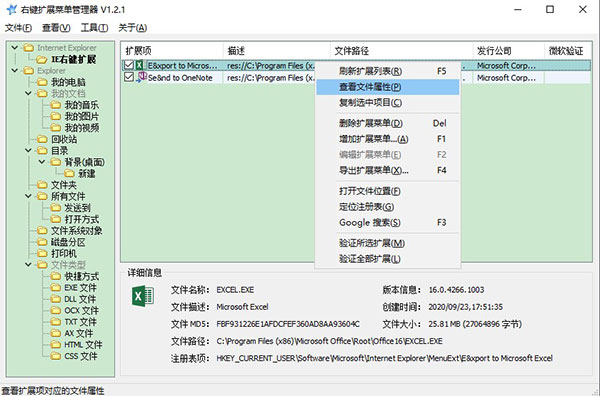This screenshot has width=600, height=396.
Task: Choose 查看文件属性(P) from context menu
Action: 388,87
